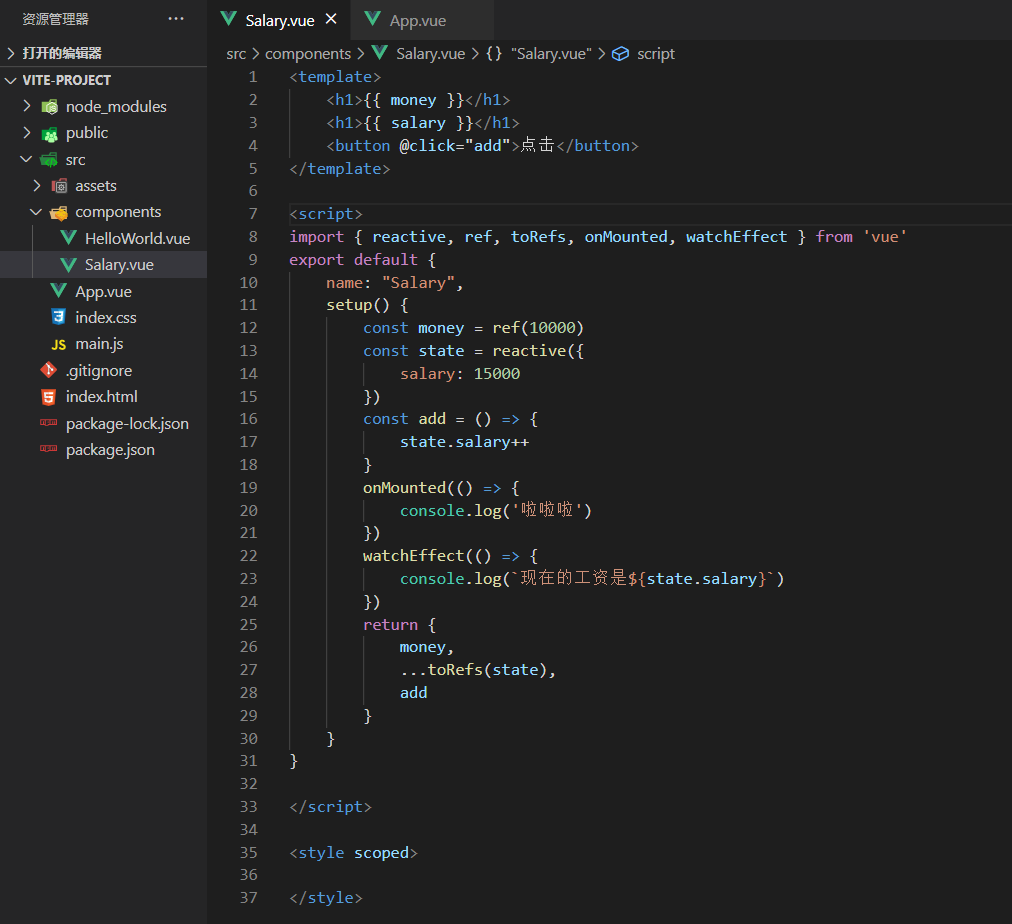The image size is (1012, 924).
Task: Open components from the breadcrumb path
Action: coord(308,53)
